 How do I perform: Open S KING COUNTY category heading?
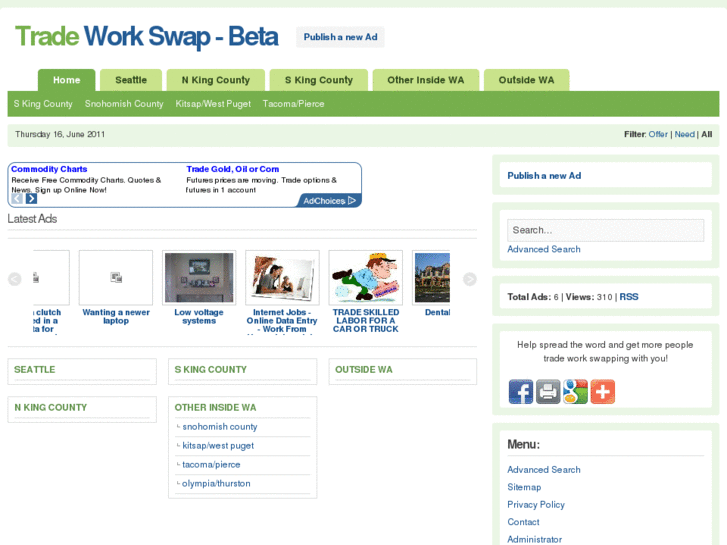click(x=210, y=370)
